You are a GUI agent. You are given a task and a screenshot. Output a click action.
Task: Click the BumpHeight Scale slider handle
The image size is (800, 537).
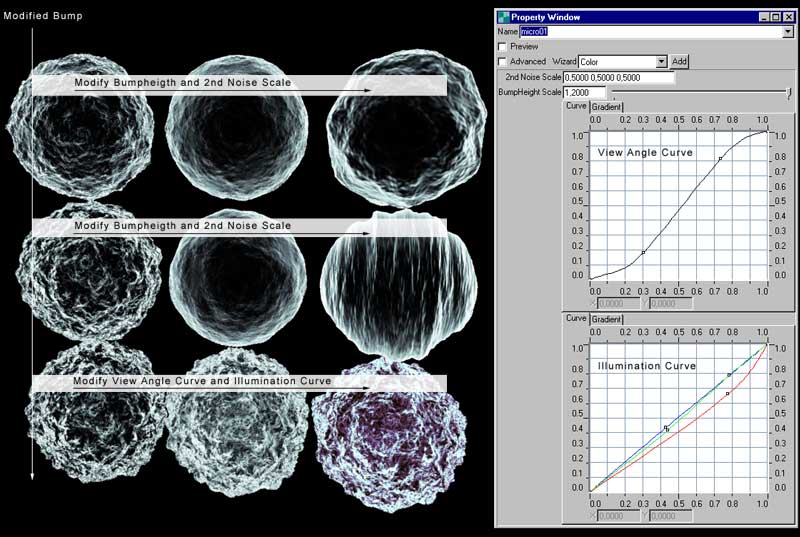[x=789, y=93]
